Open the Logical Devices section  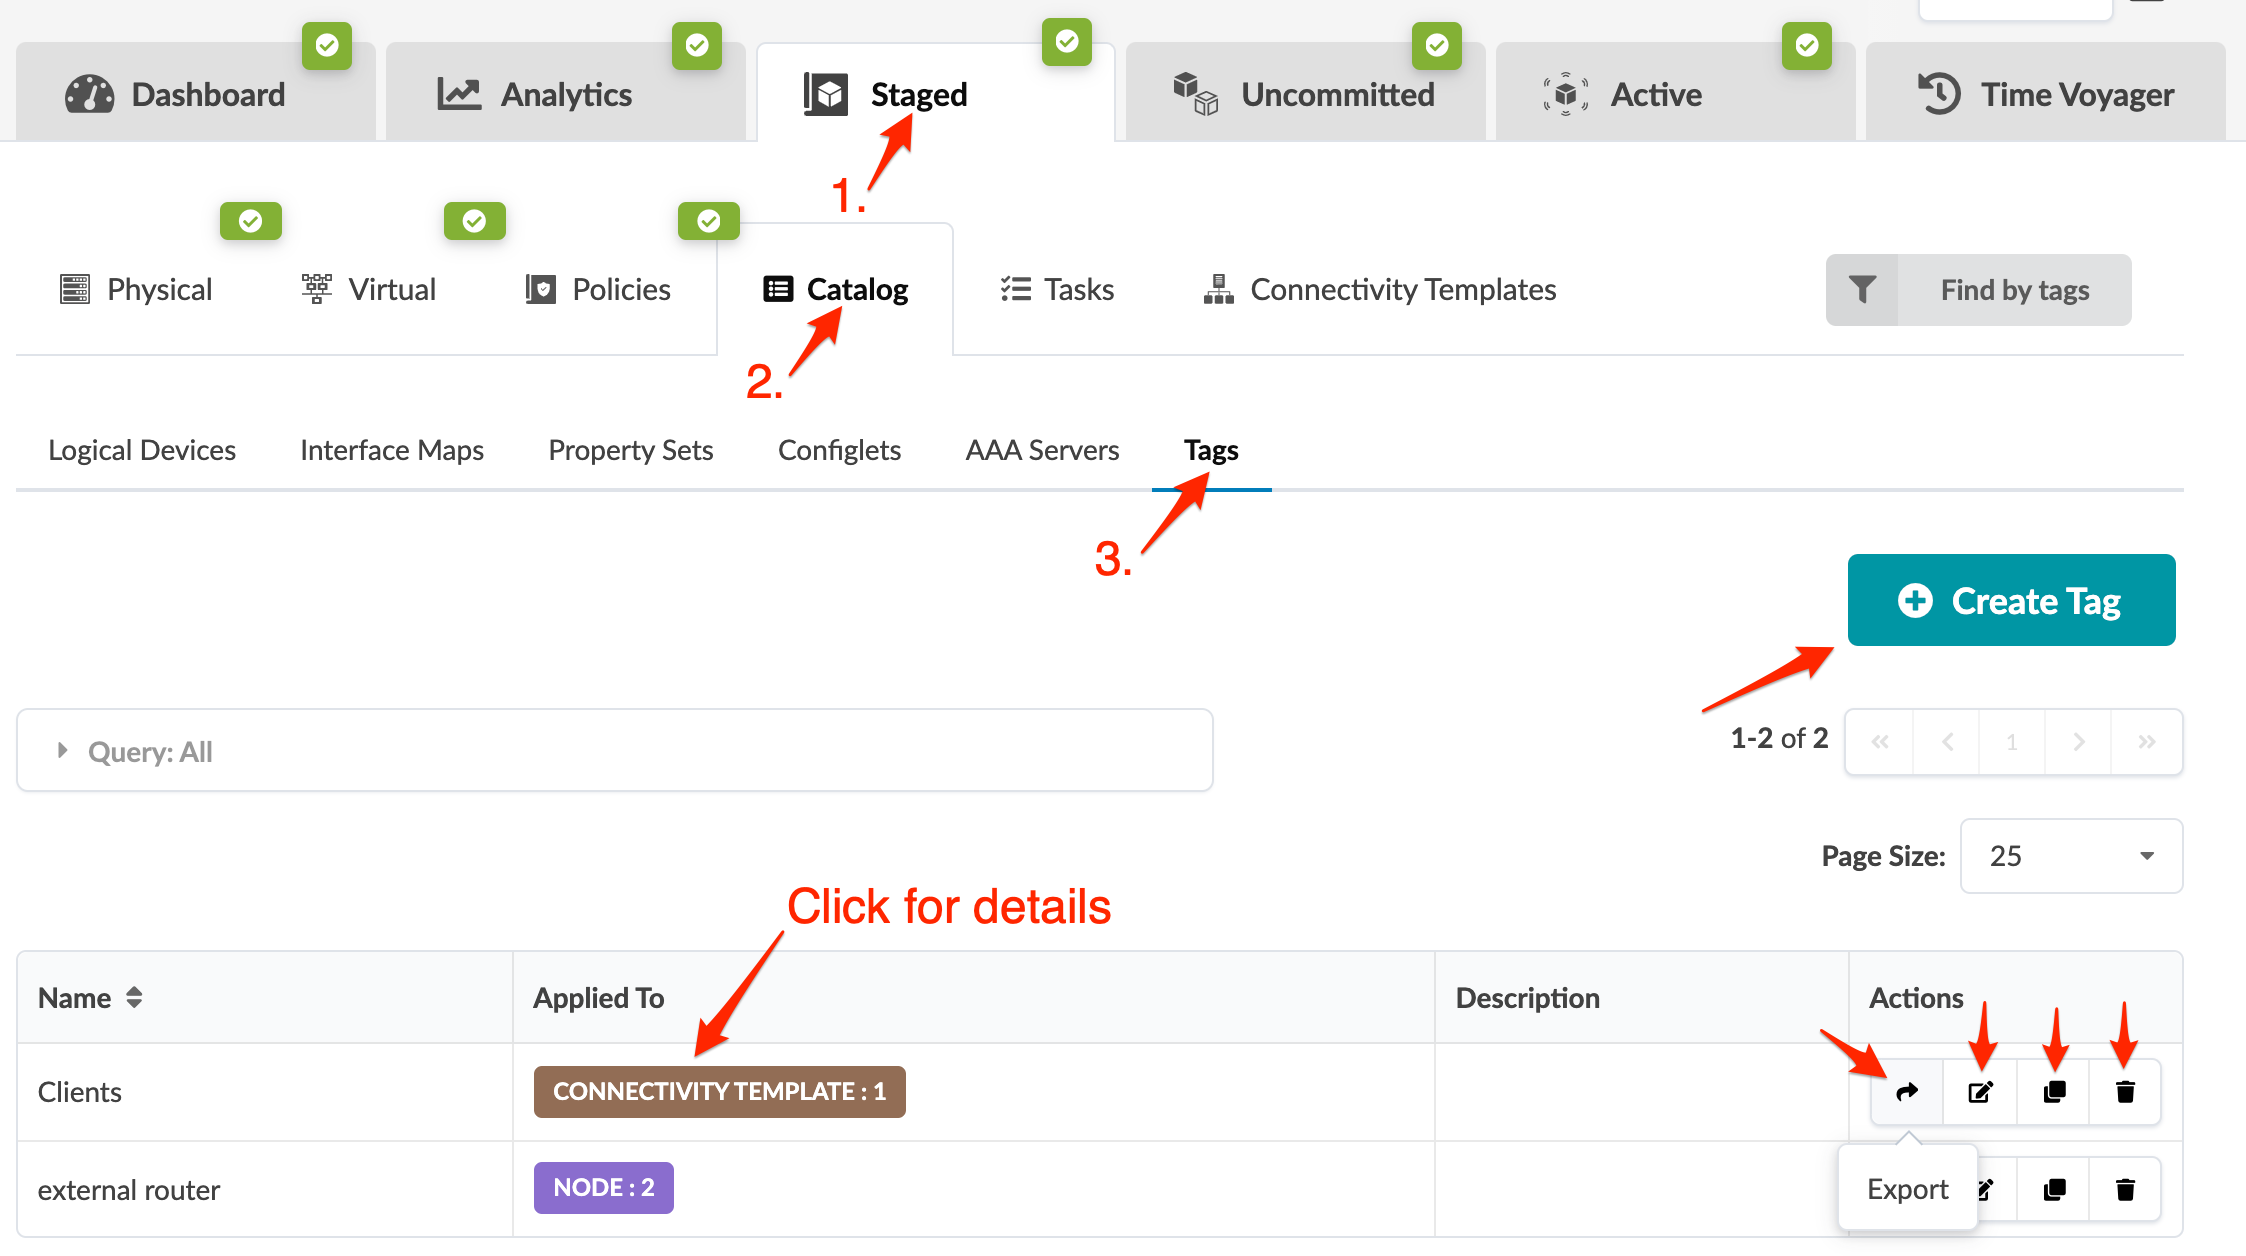tap(142, 450)
